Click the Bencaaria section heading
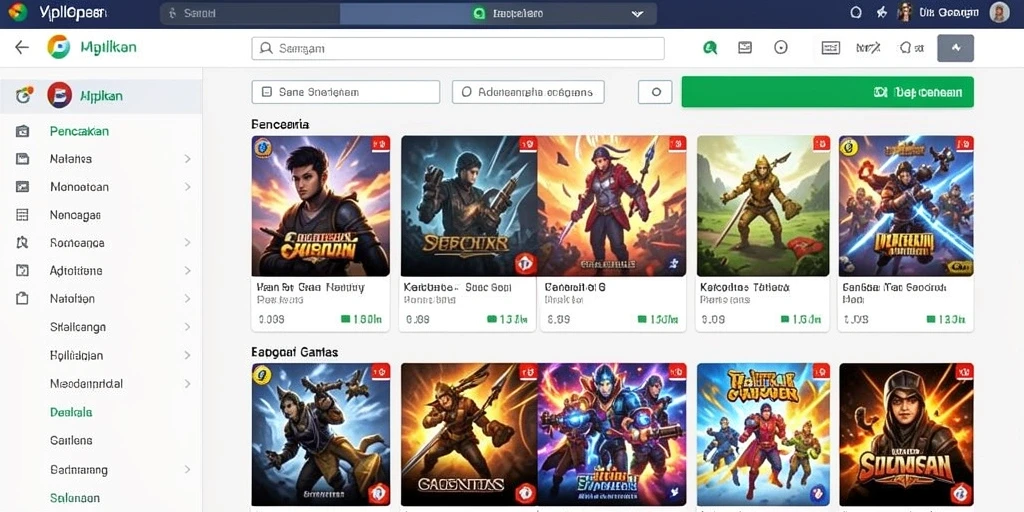Viewport: 1024px width, 512px height. 280,124
